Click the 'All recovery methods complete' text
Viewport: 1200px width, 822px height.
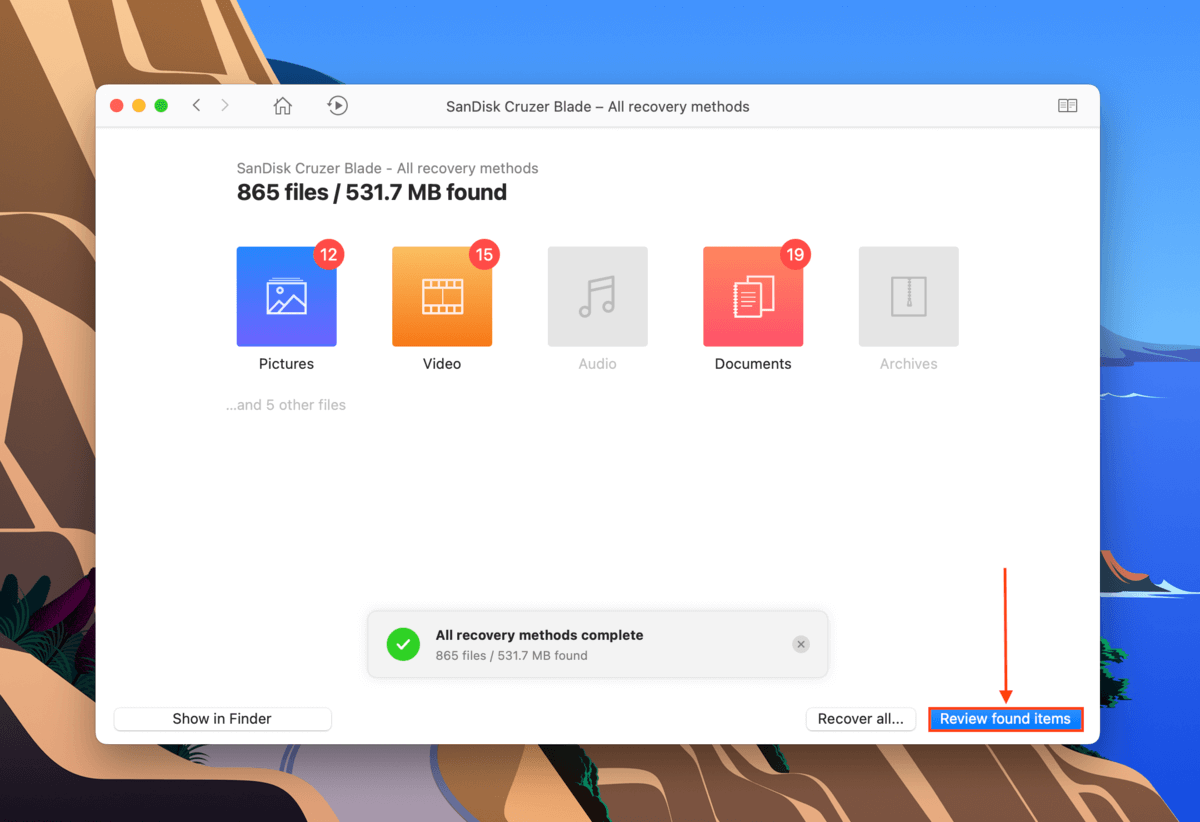(540, 635)
